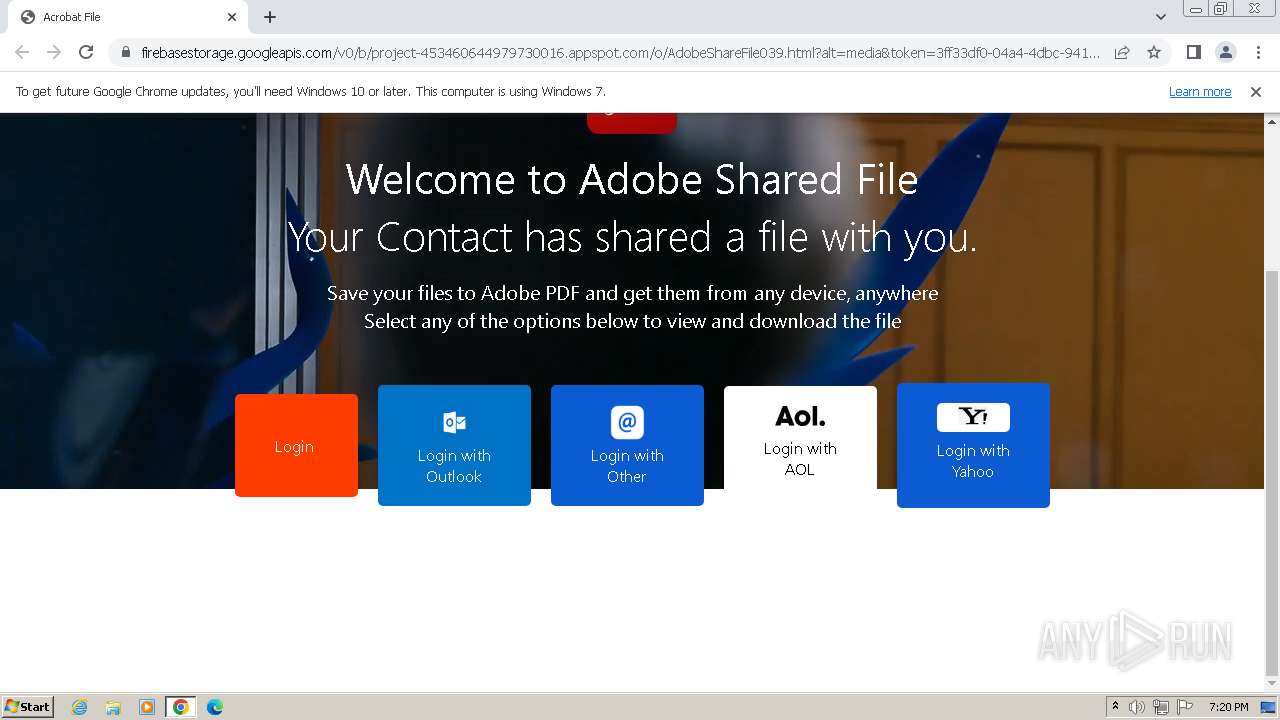Switch to Chrome in taskbar

coord(181,707)
